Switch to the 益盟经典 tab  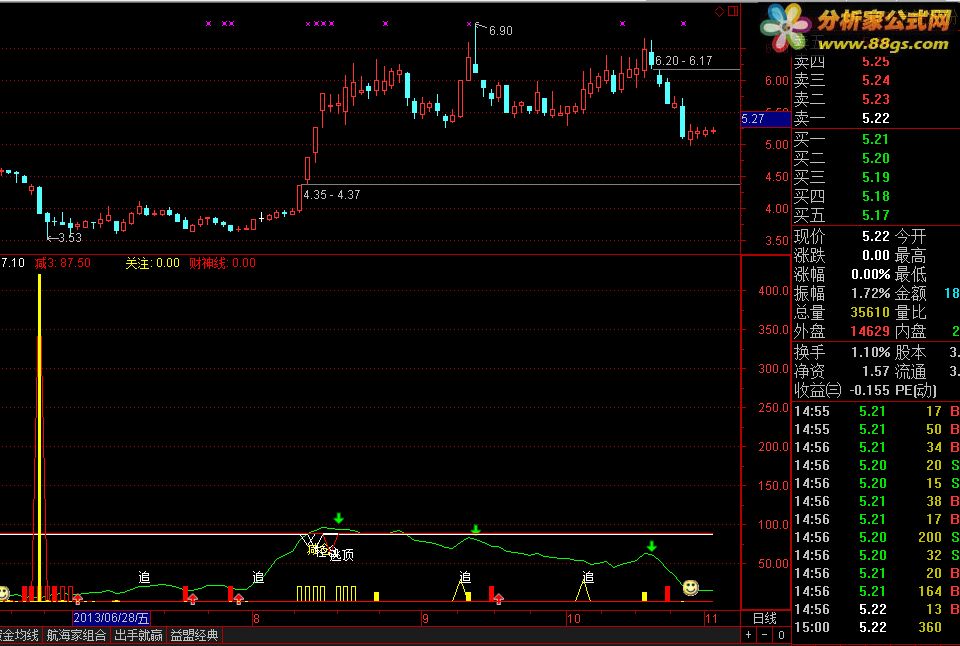tap(194, 636)
